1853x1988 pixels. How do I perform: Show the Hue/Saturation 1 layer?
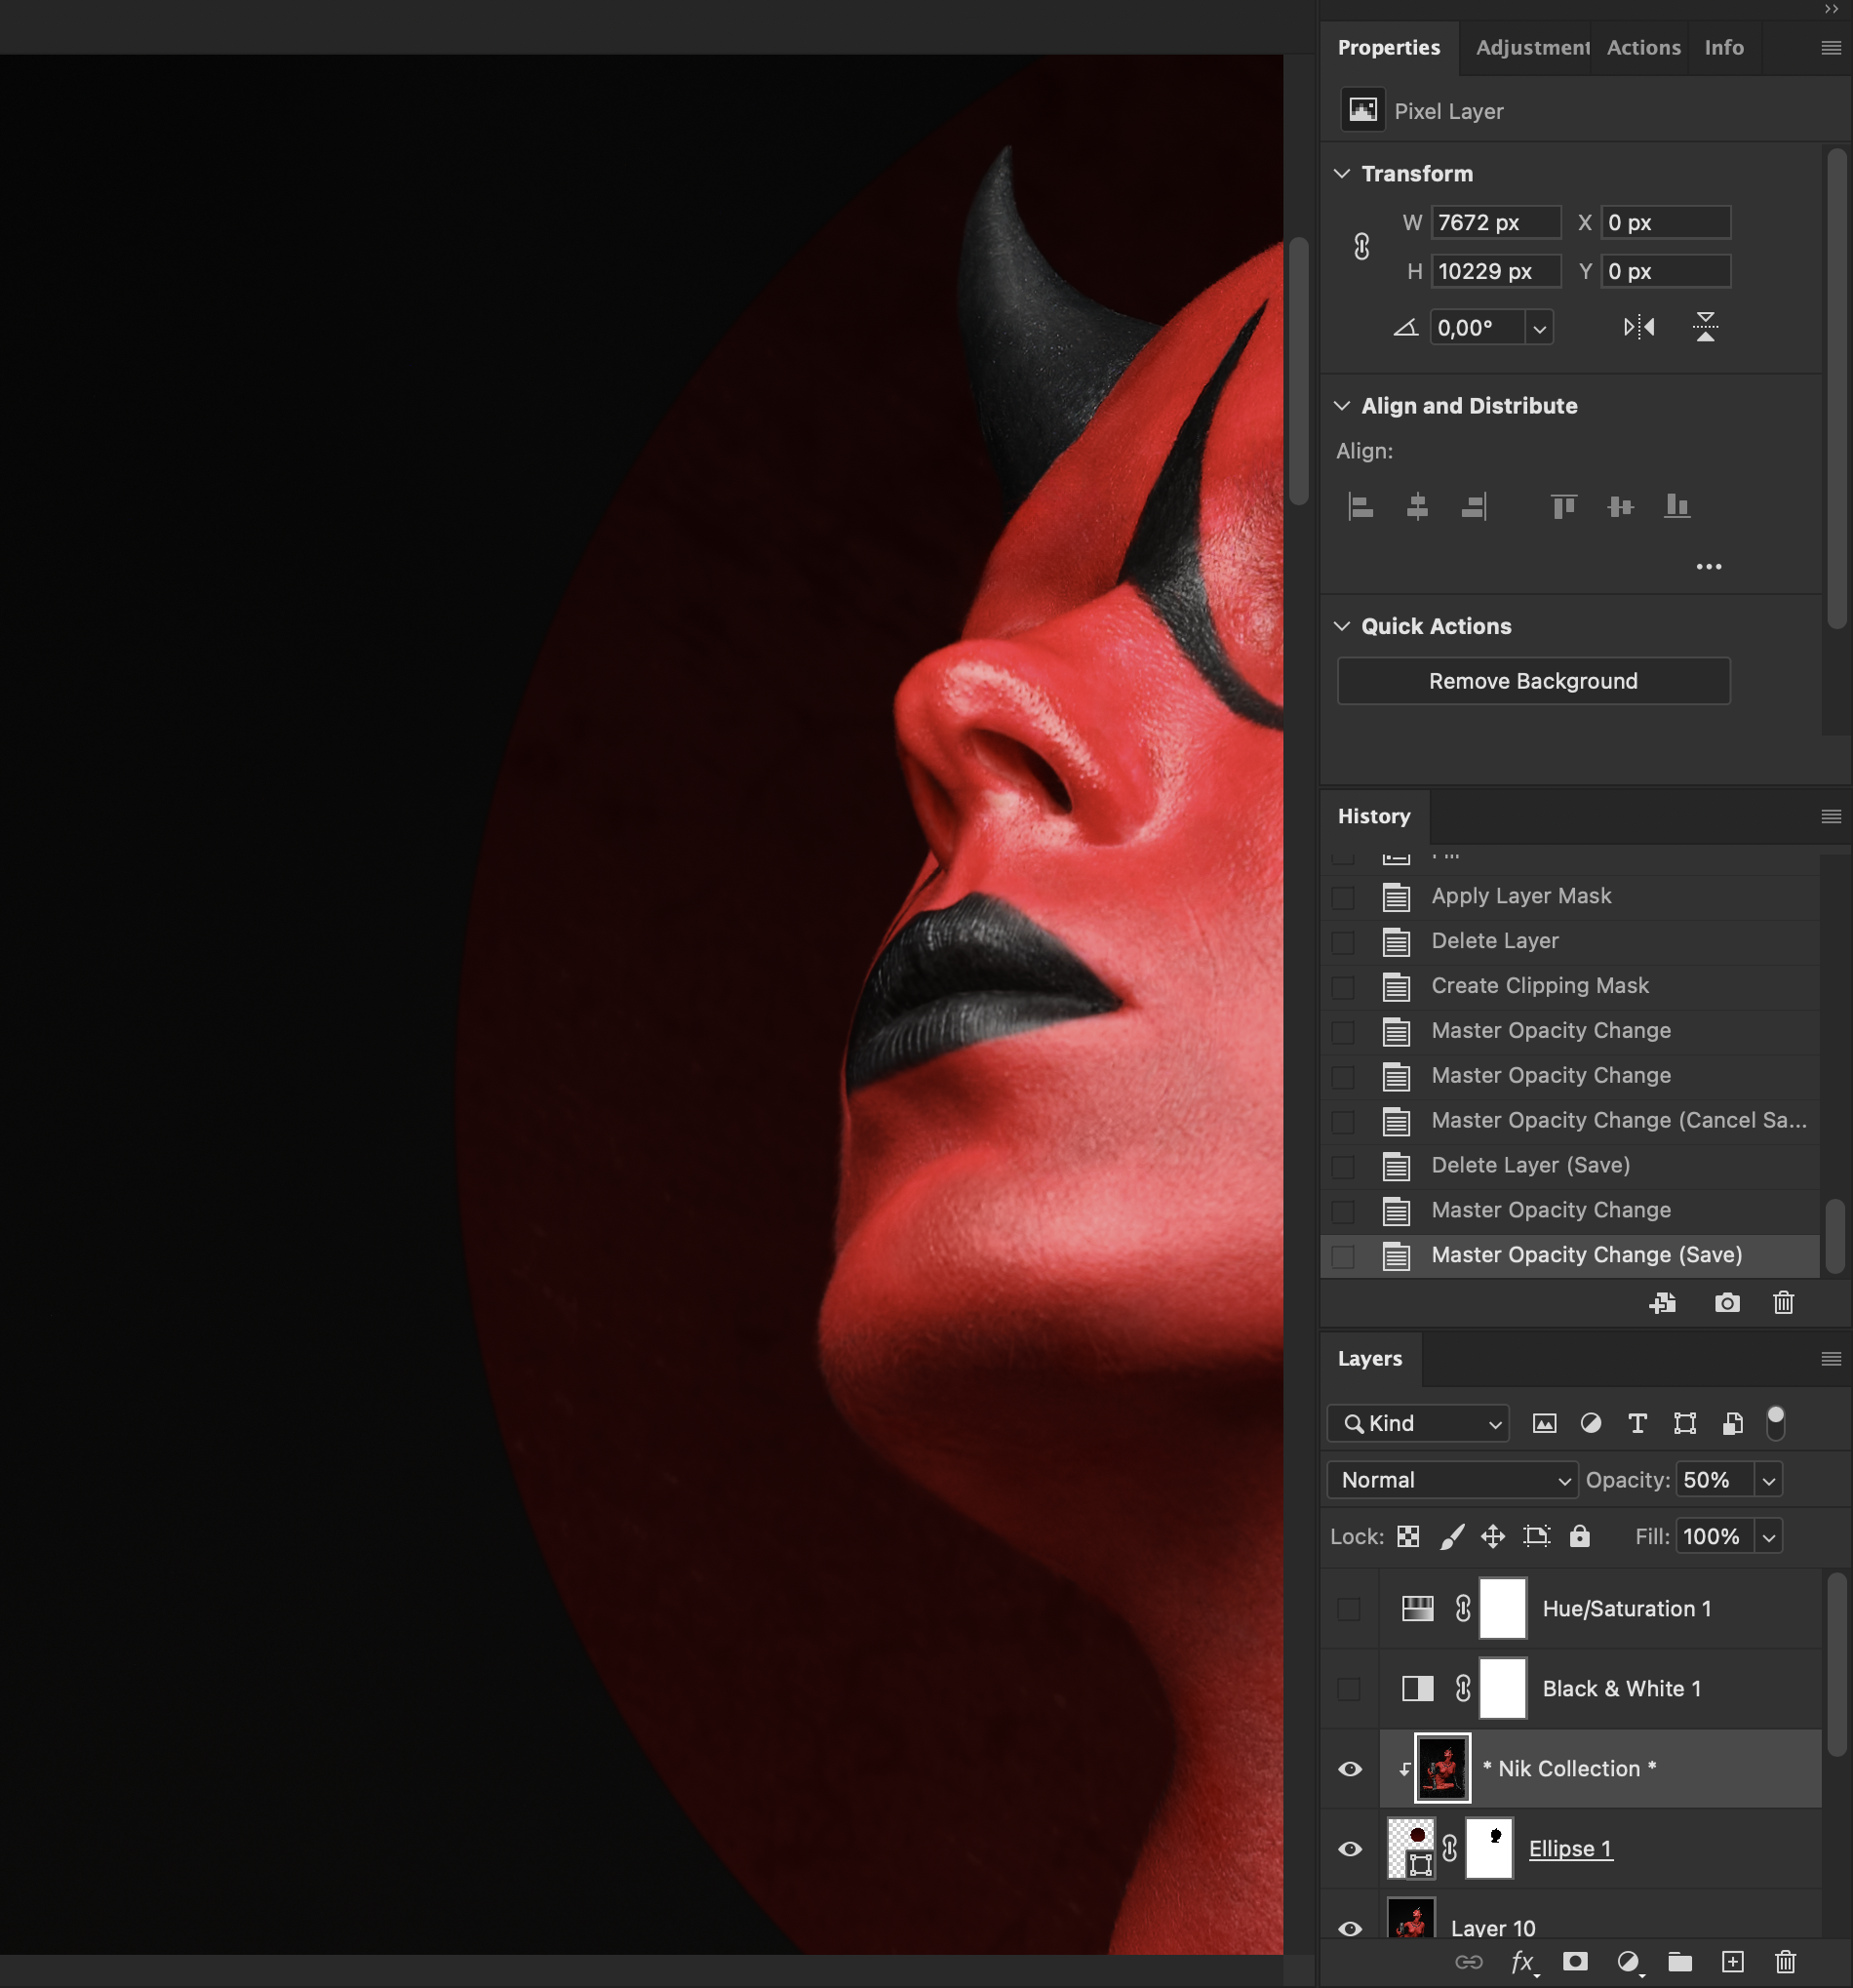(x=1349, y=1609)
